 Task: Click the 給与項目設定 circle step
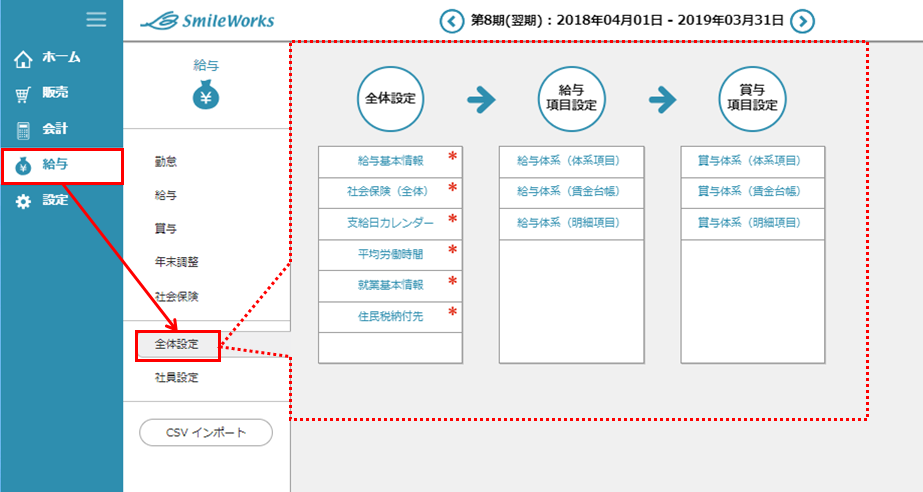pos(571,98)
